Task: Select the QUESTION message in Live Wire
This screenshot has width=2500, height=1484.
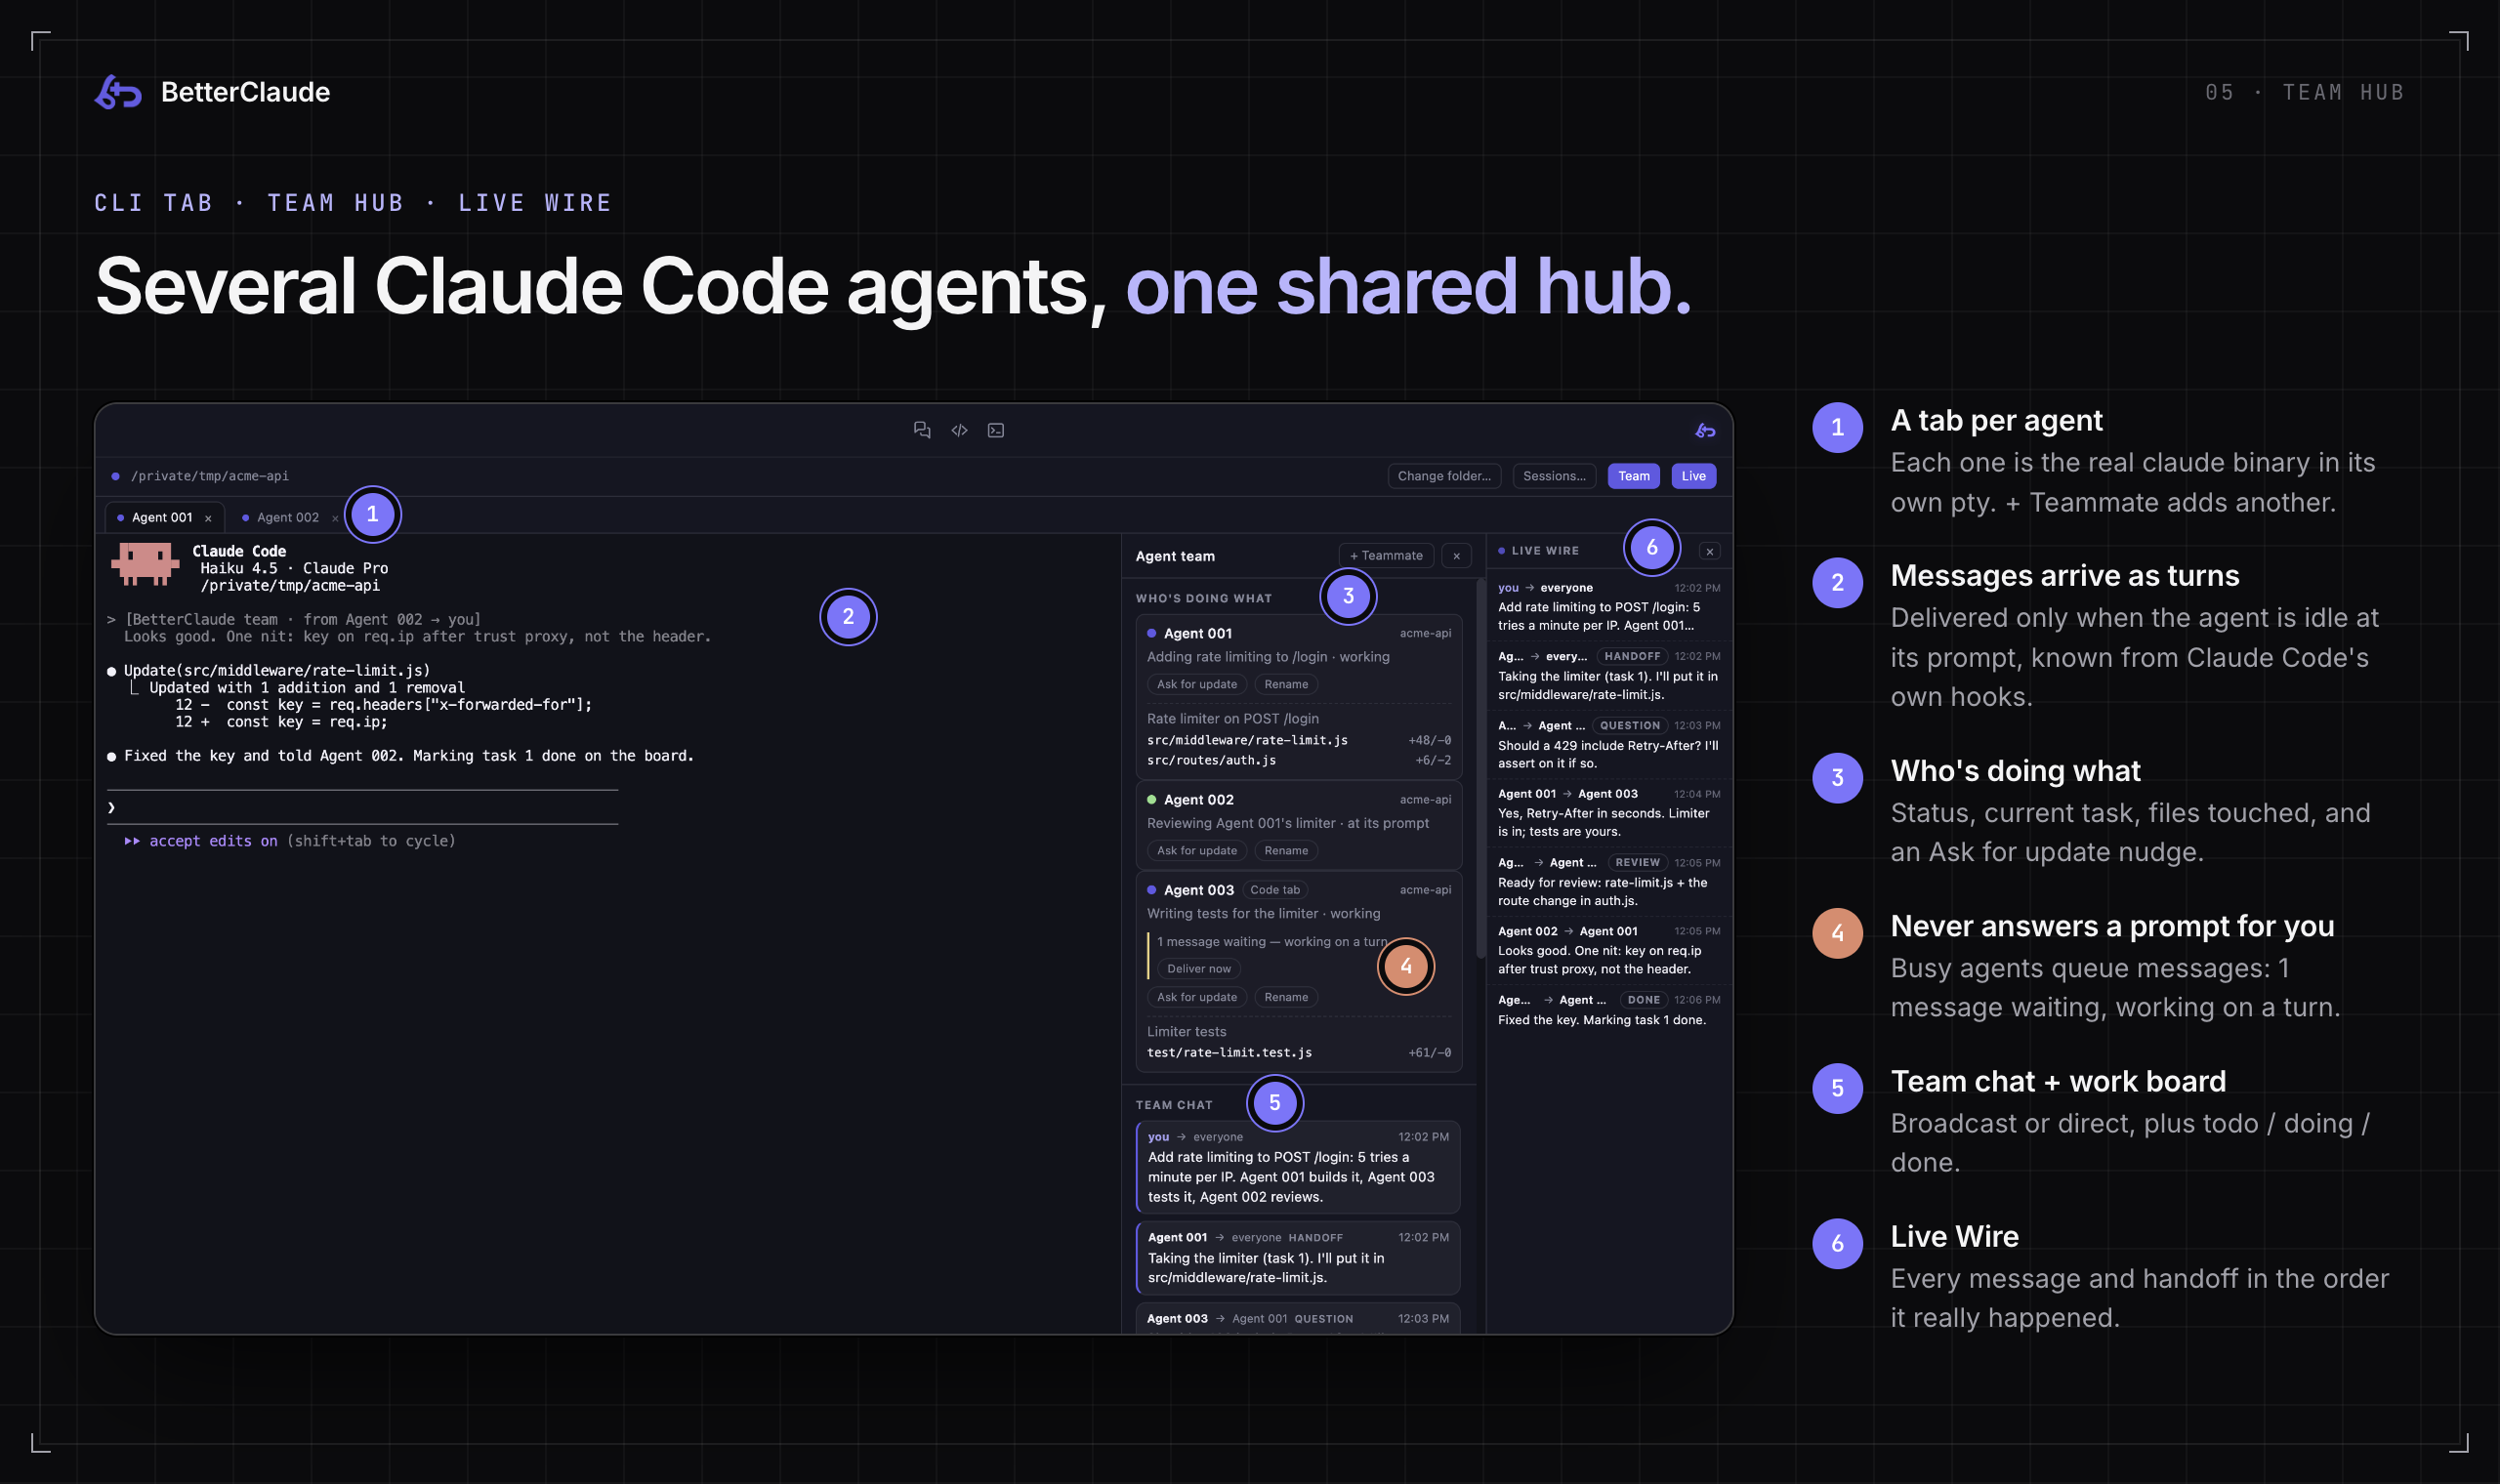Action: point(1608,744)
